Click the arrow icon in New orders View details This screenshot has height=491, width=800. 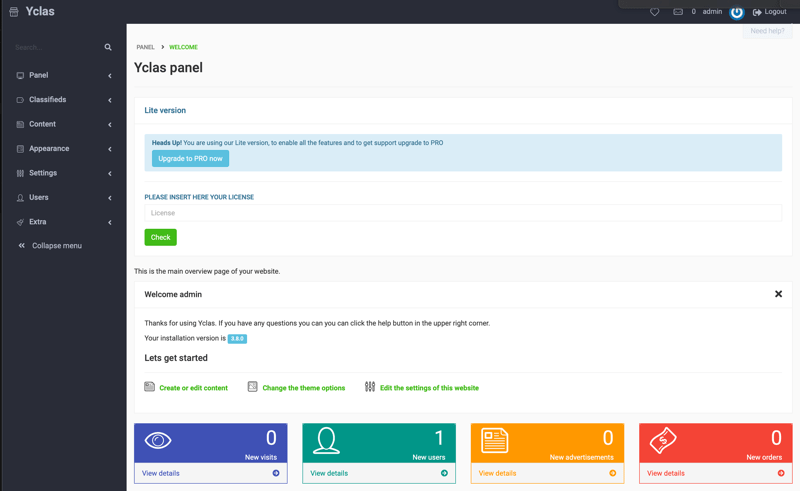[781, 473]
